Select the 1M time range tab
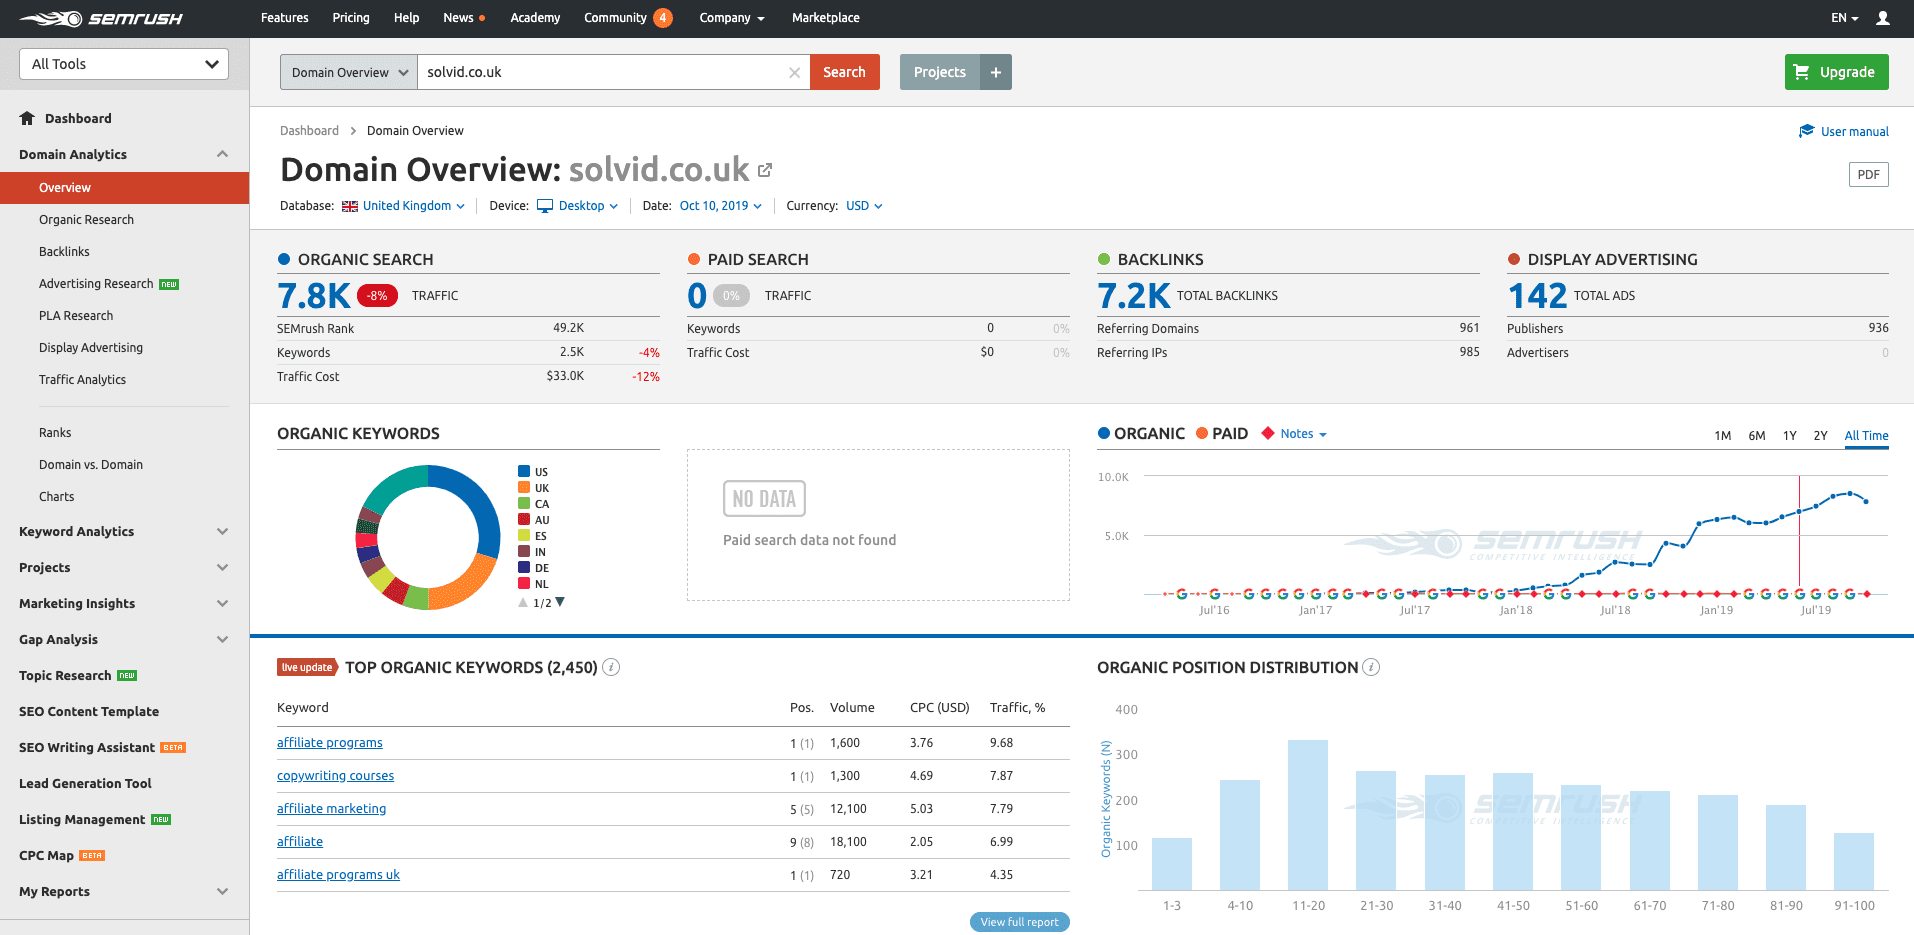The height and width of the screenshot is (935, 1914). pos(1723,436)
